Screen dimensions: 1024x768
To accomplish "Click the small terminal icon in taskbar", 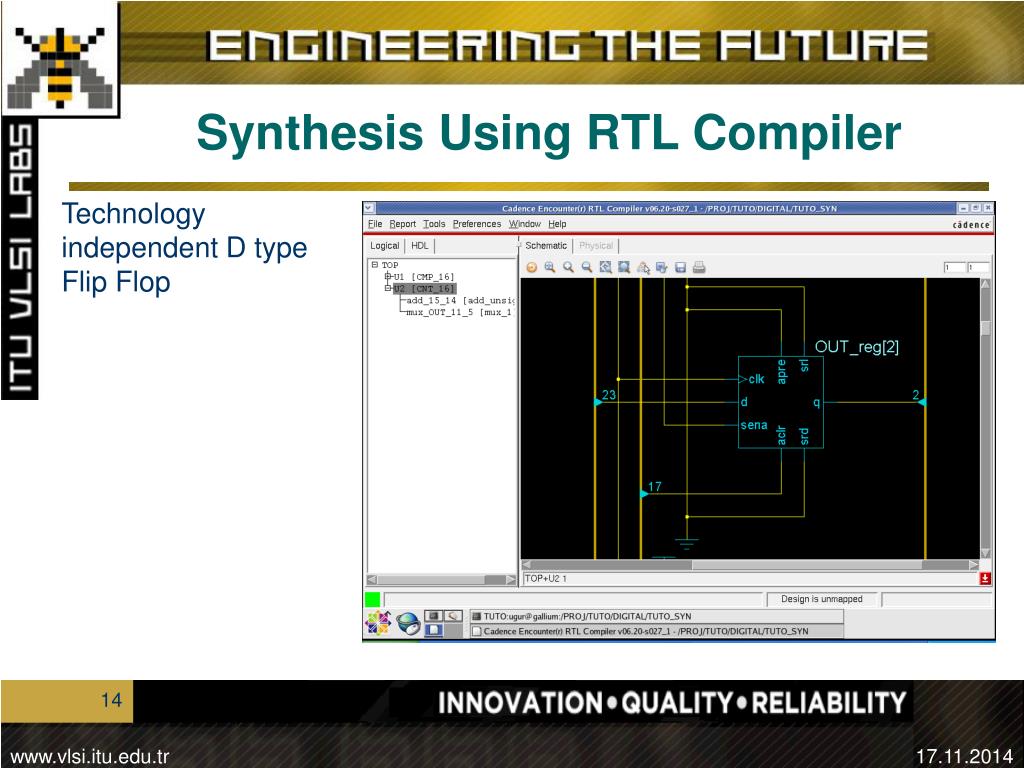I will coord(433,615).
